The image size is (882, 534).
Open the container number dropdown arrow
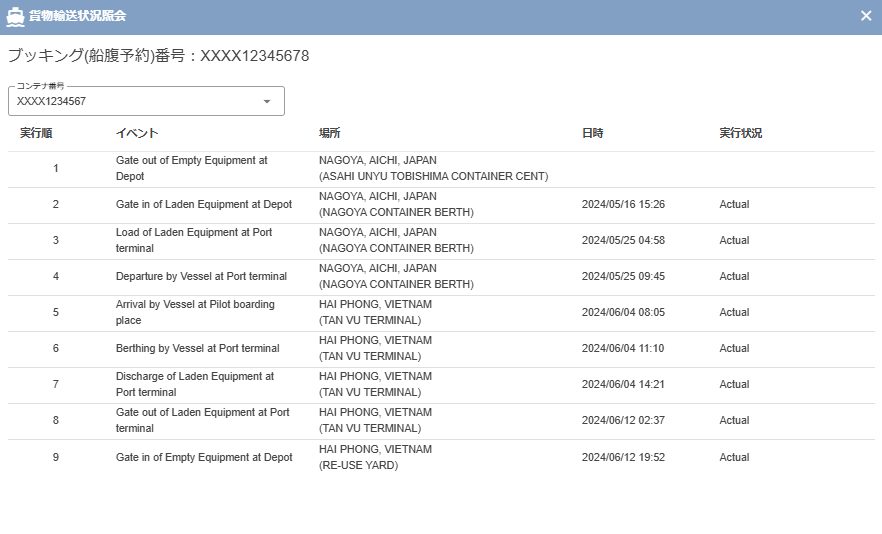coord(267,101)
